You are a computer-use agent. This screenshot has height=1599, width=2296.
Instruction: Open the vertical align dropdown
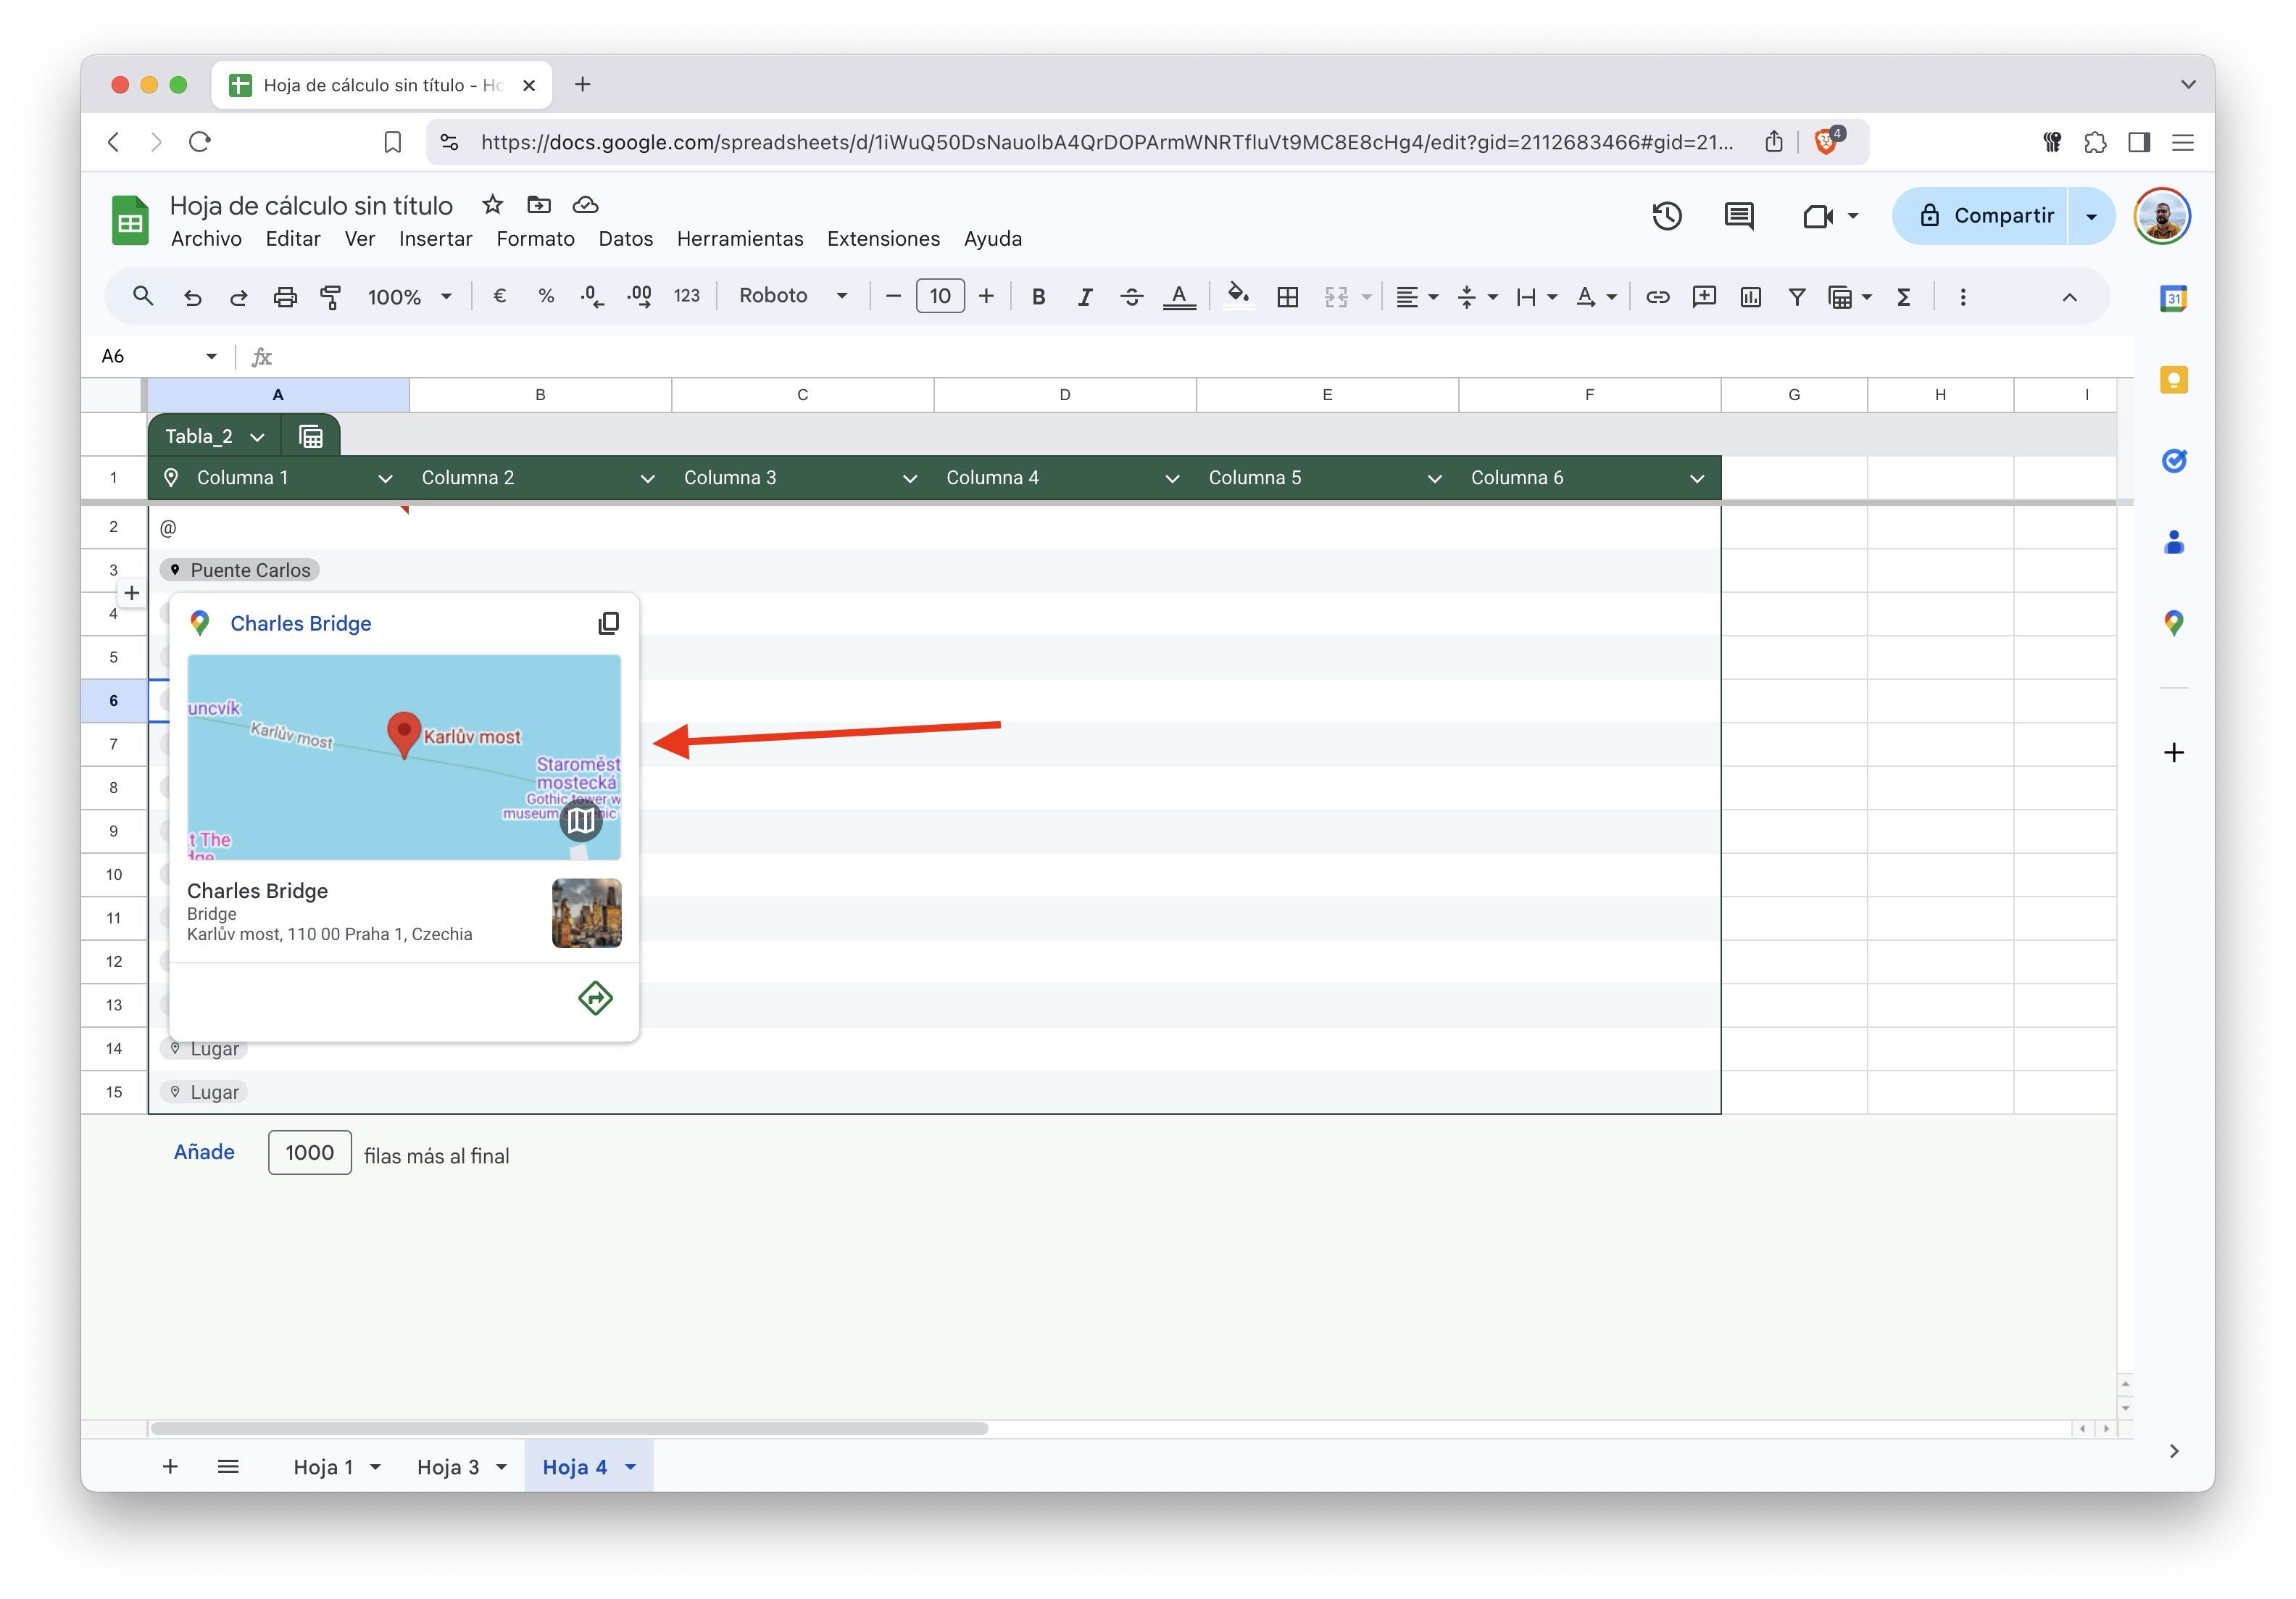[1477, 297]
